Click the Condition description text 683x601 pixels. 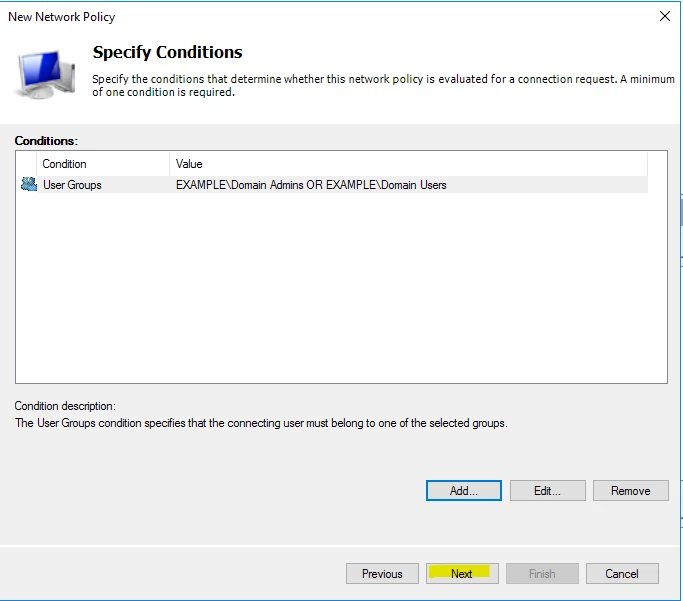pos(261,423)
